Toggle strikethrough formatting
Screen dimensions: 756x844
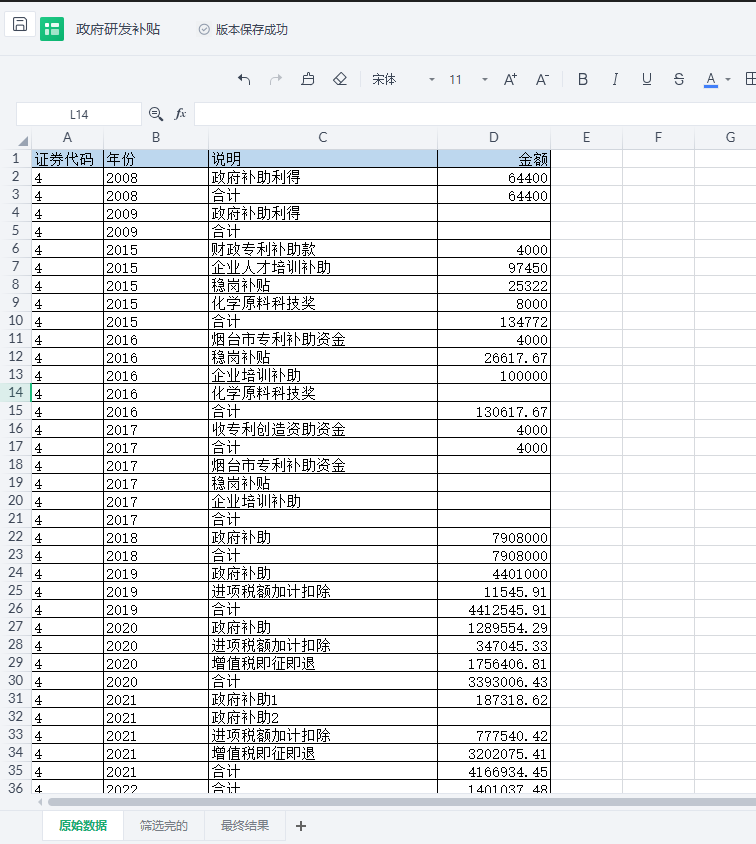679,80
